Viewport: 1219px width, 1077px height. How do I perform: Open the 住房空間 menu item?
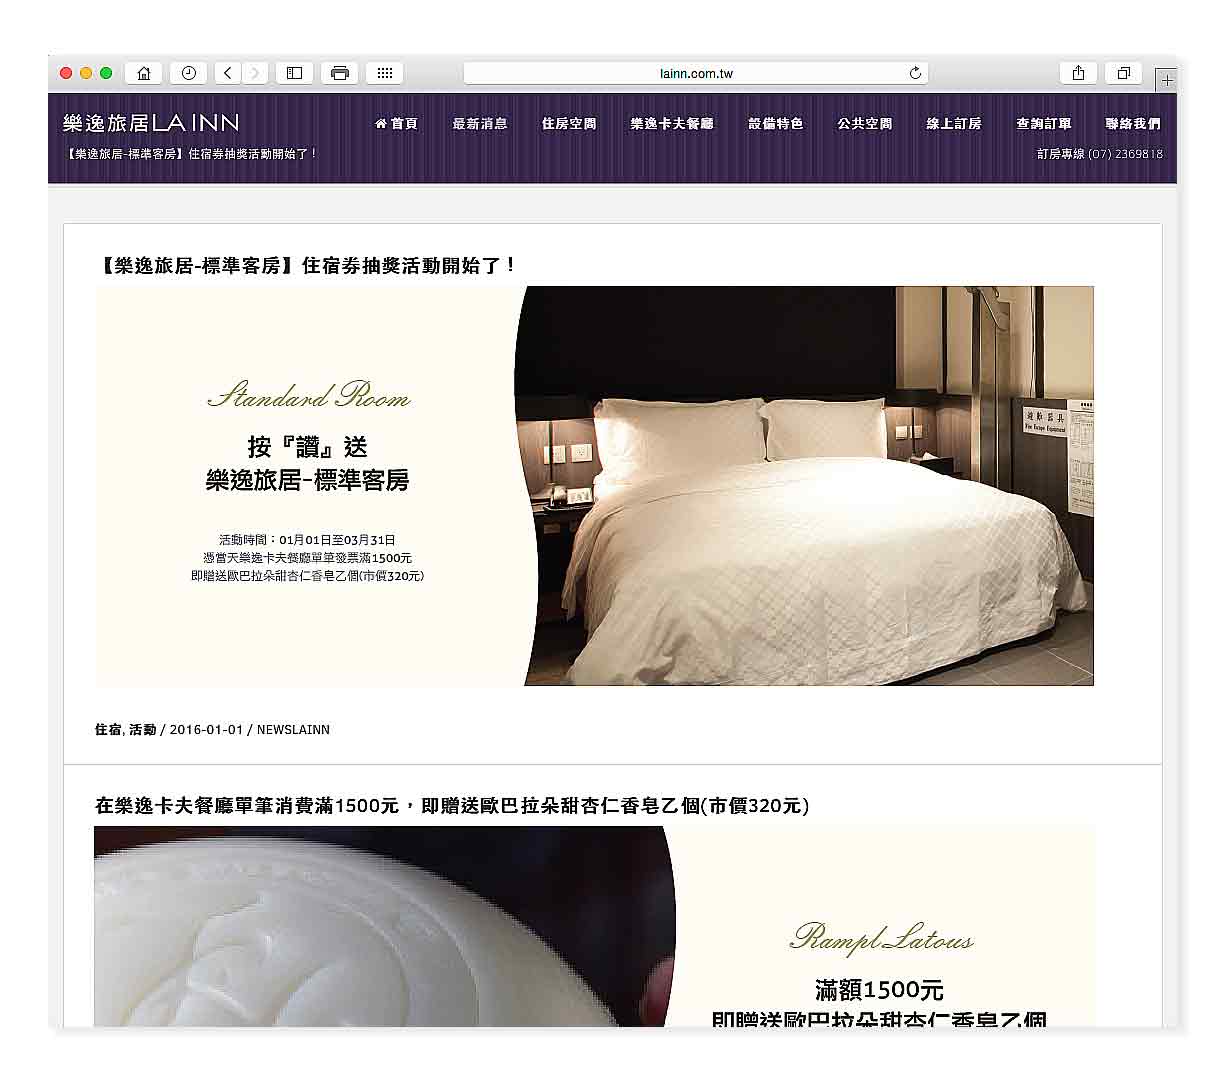569,124
